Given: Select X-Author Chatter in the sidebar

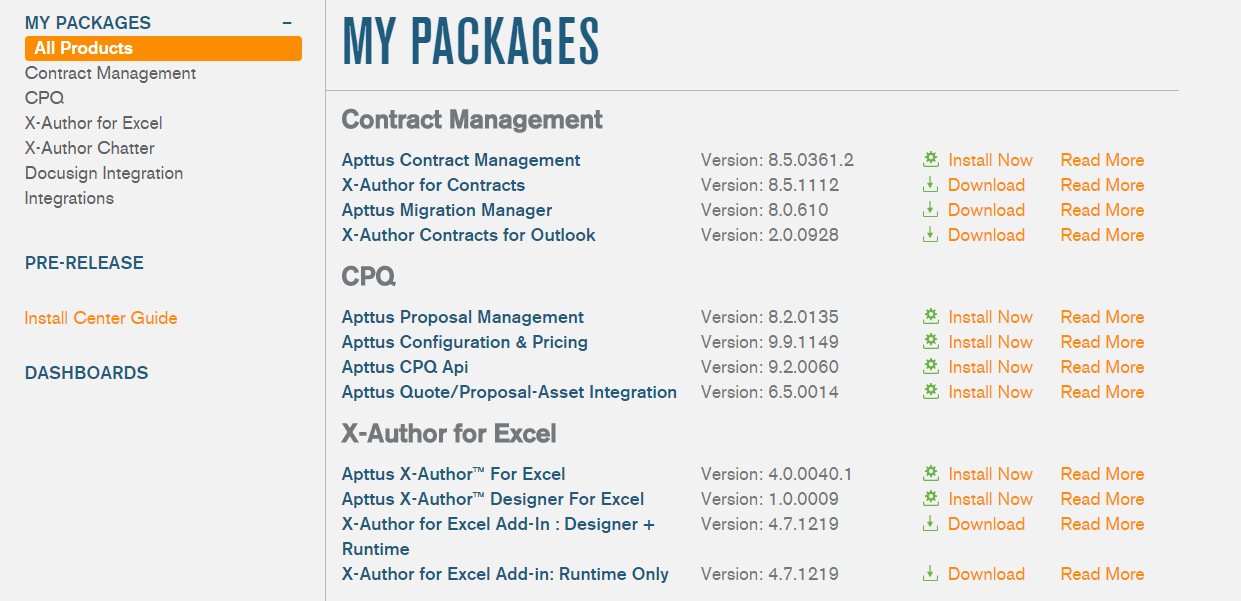Looking at the screenshot, I should point(89,147).
